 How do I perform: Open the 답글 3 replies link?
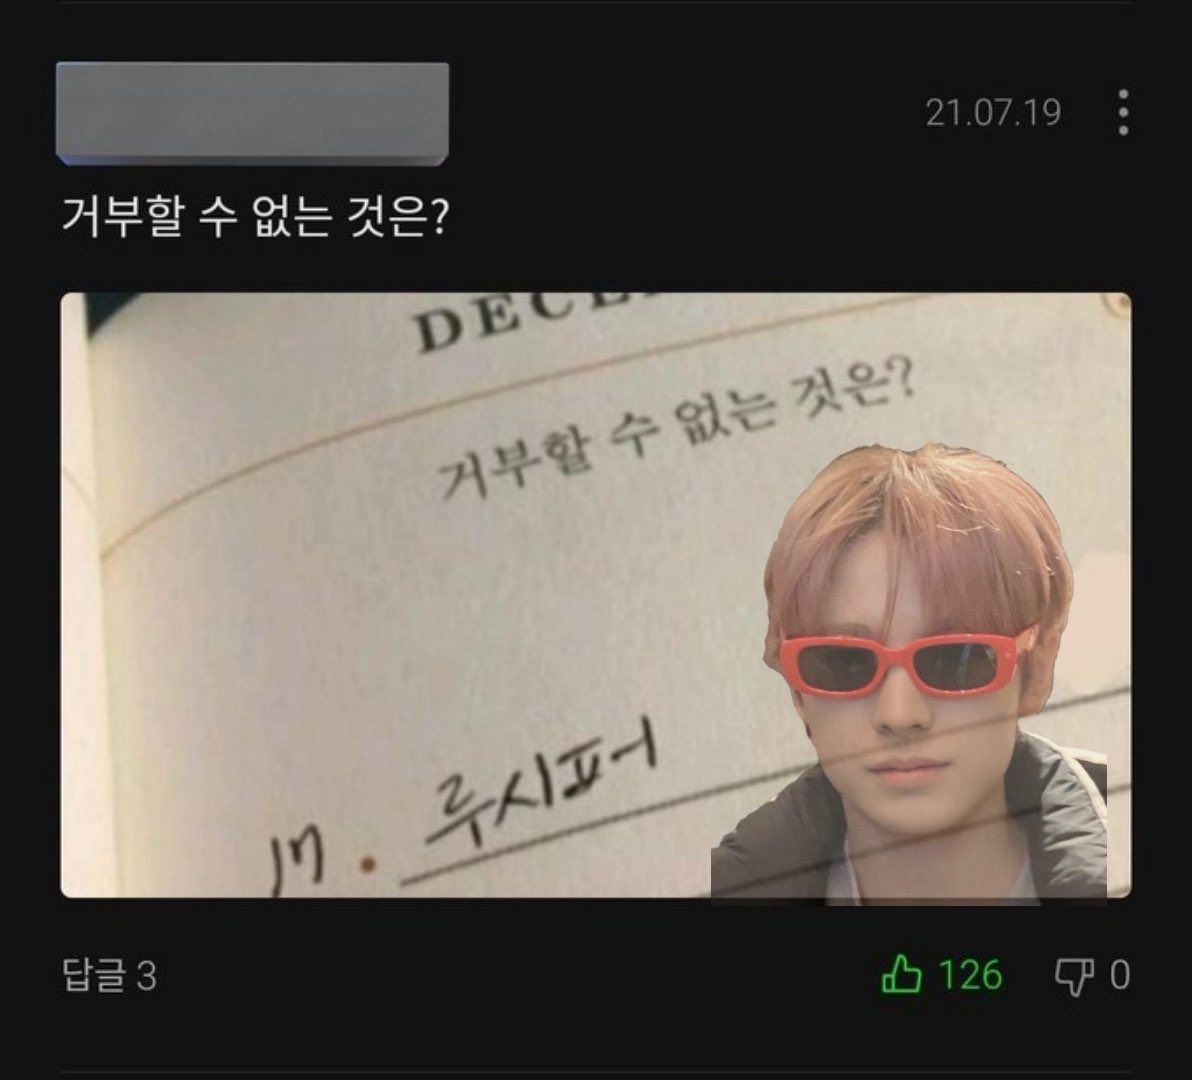(x=109, y=976)
